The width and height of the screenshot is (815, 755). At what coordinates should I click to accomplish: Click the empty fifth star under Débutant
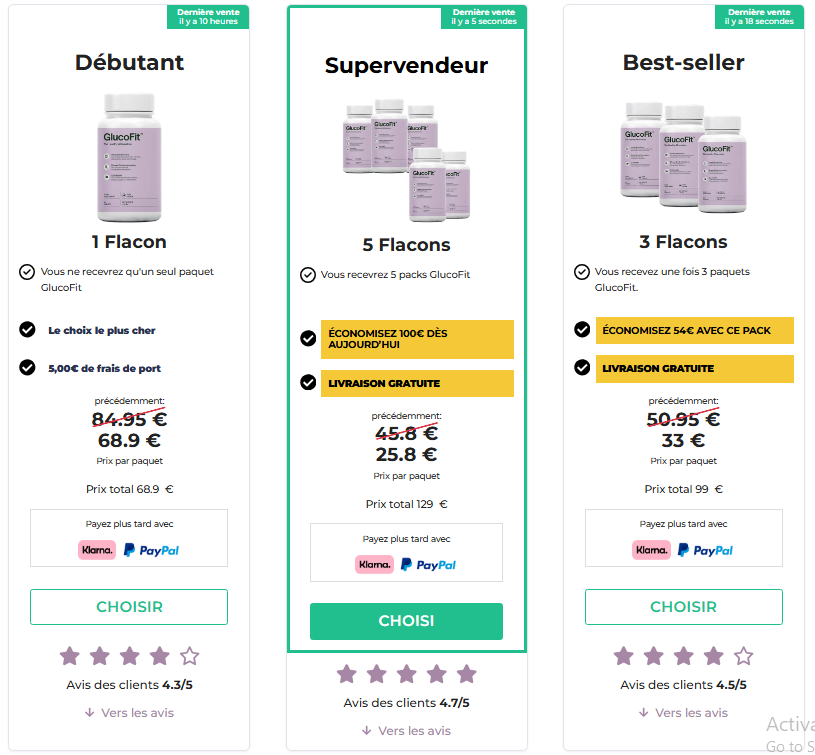point(190,656)
